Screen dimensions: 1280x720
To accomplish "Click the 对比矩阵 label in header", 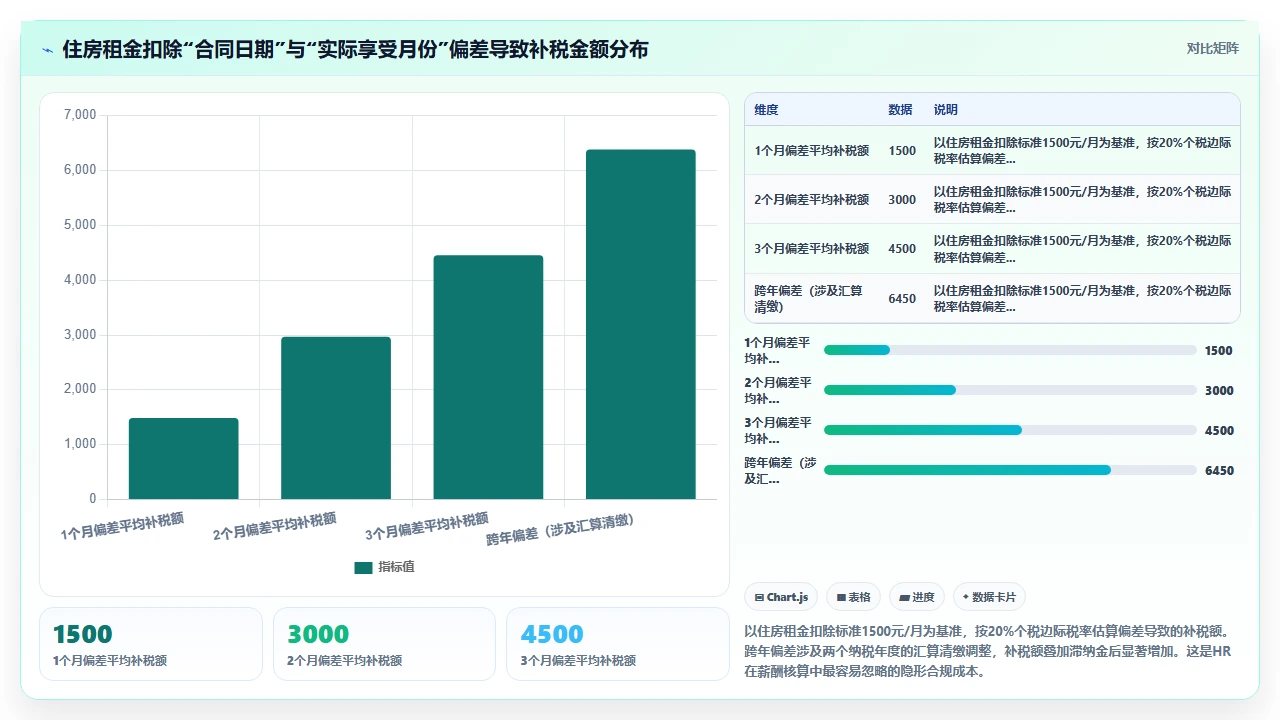I will (1212, 48).
